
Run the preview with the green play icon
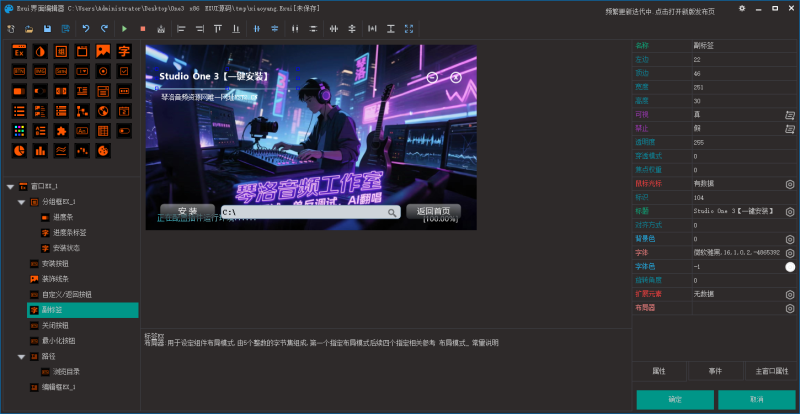pos(124,29)
